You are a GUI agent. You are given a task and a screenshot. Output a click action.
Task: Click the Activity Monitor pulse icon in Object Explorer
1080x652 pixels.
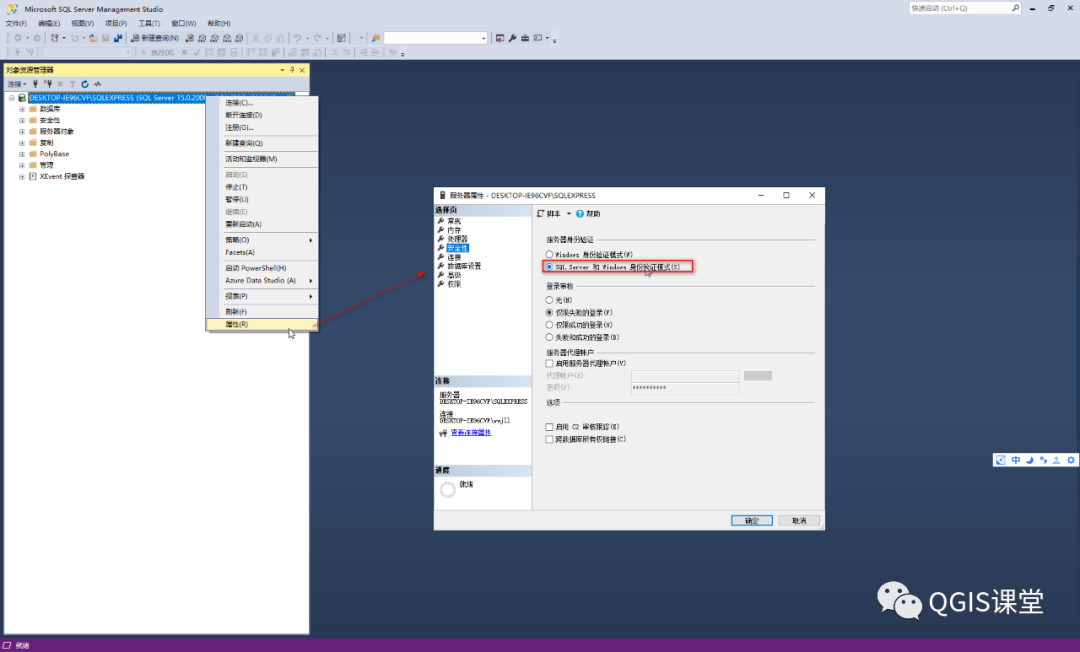97,84
